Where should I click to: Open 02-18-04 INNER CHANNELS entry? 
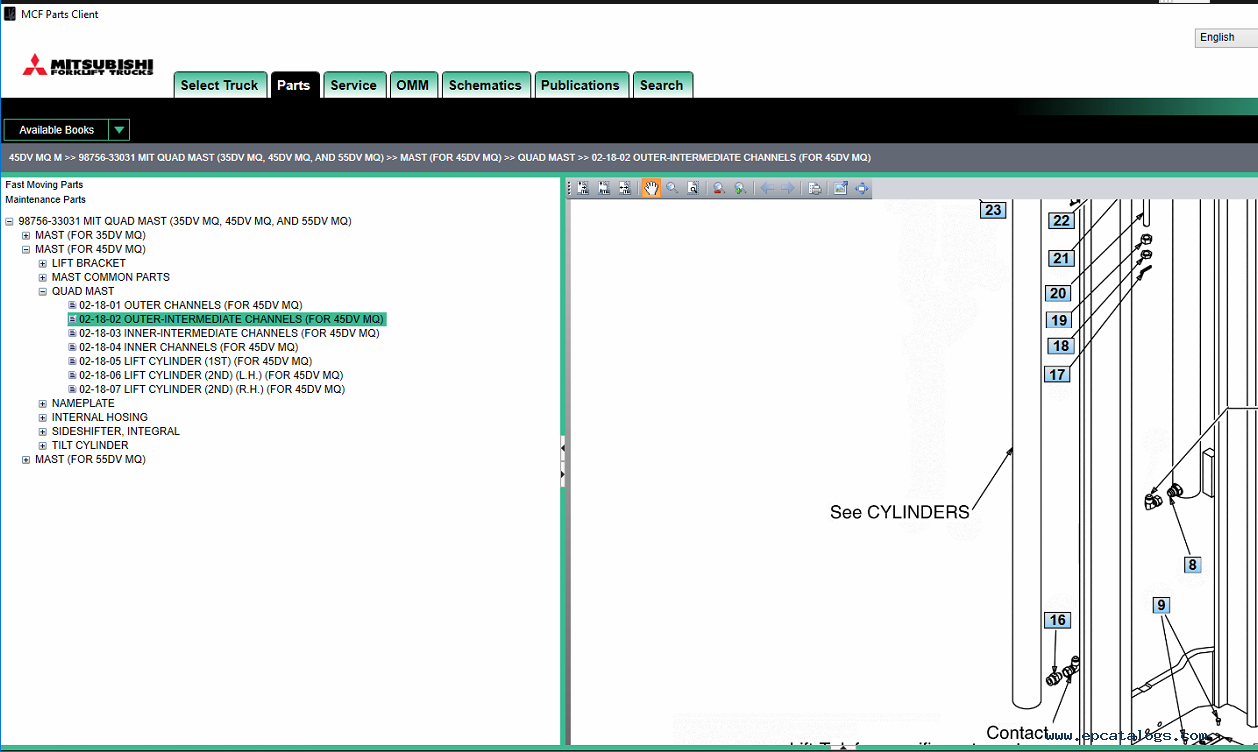(x=189, y=347)
